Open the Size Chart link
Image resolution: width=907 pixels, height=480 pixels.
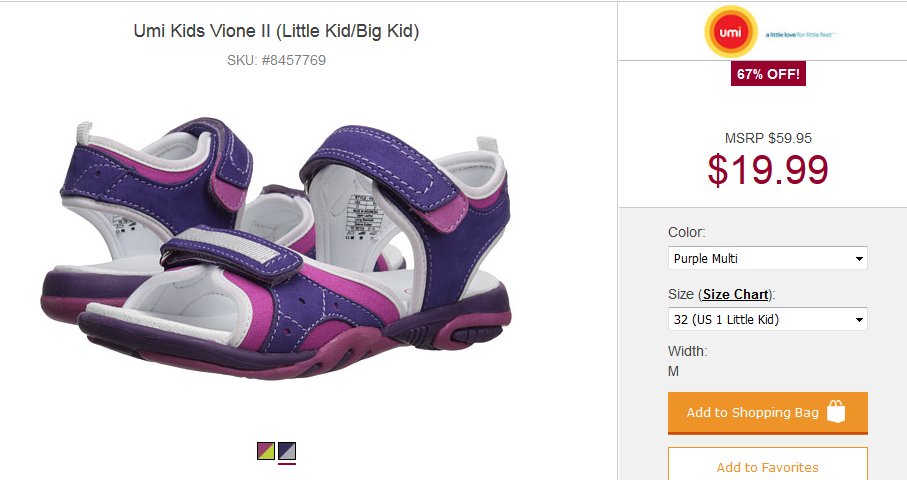tap(735, 294)
